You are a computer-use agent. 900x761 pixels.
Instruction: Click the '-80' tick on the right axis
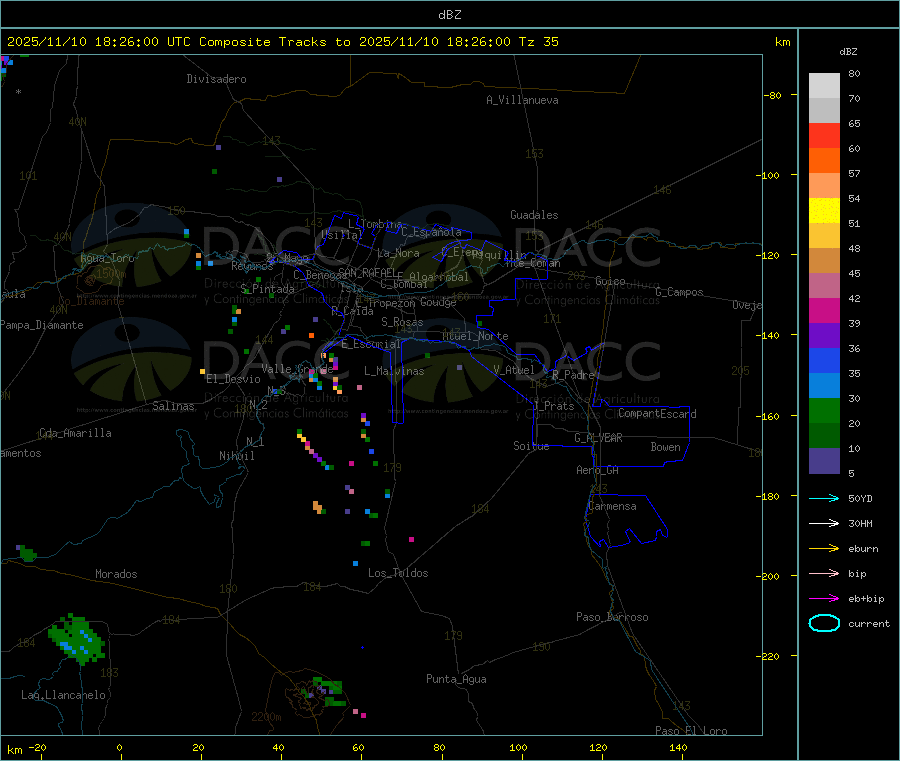coord(772,95)
